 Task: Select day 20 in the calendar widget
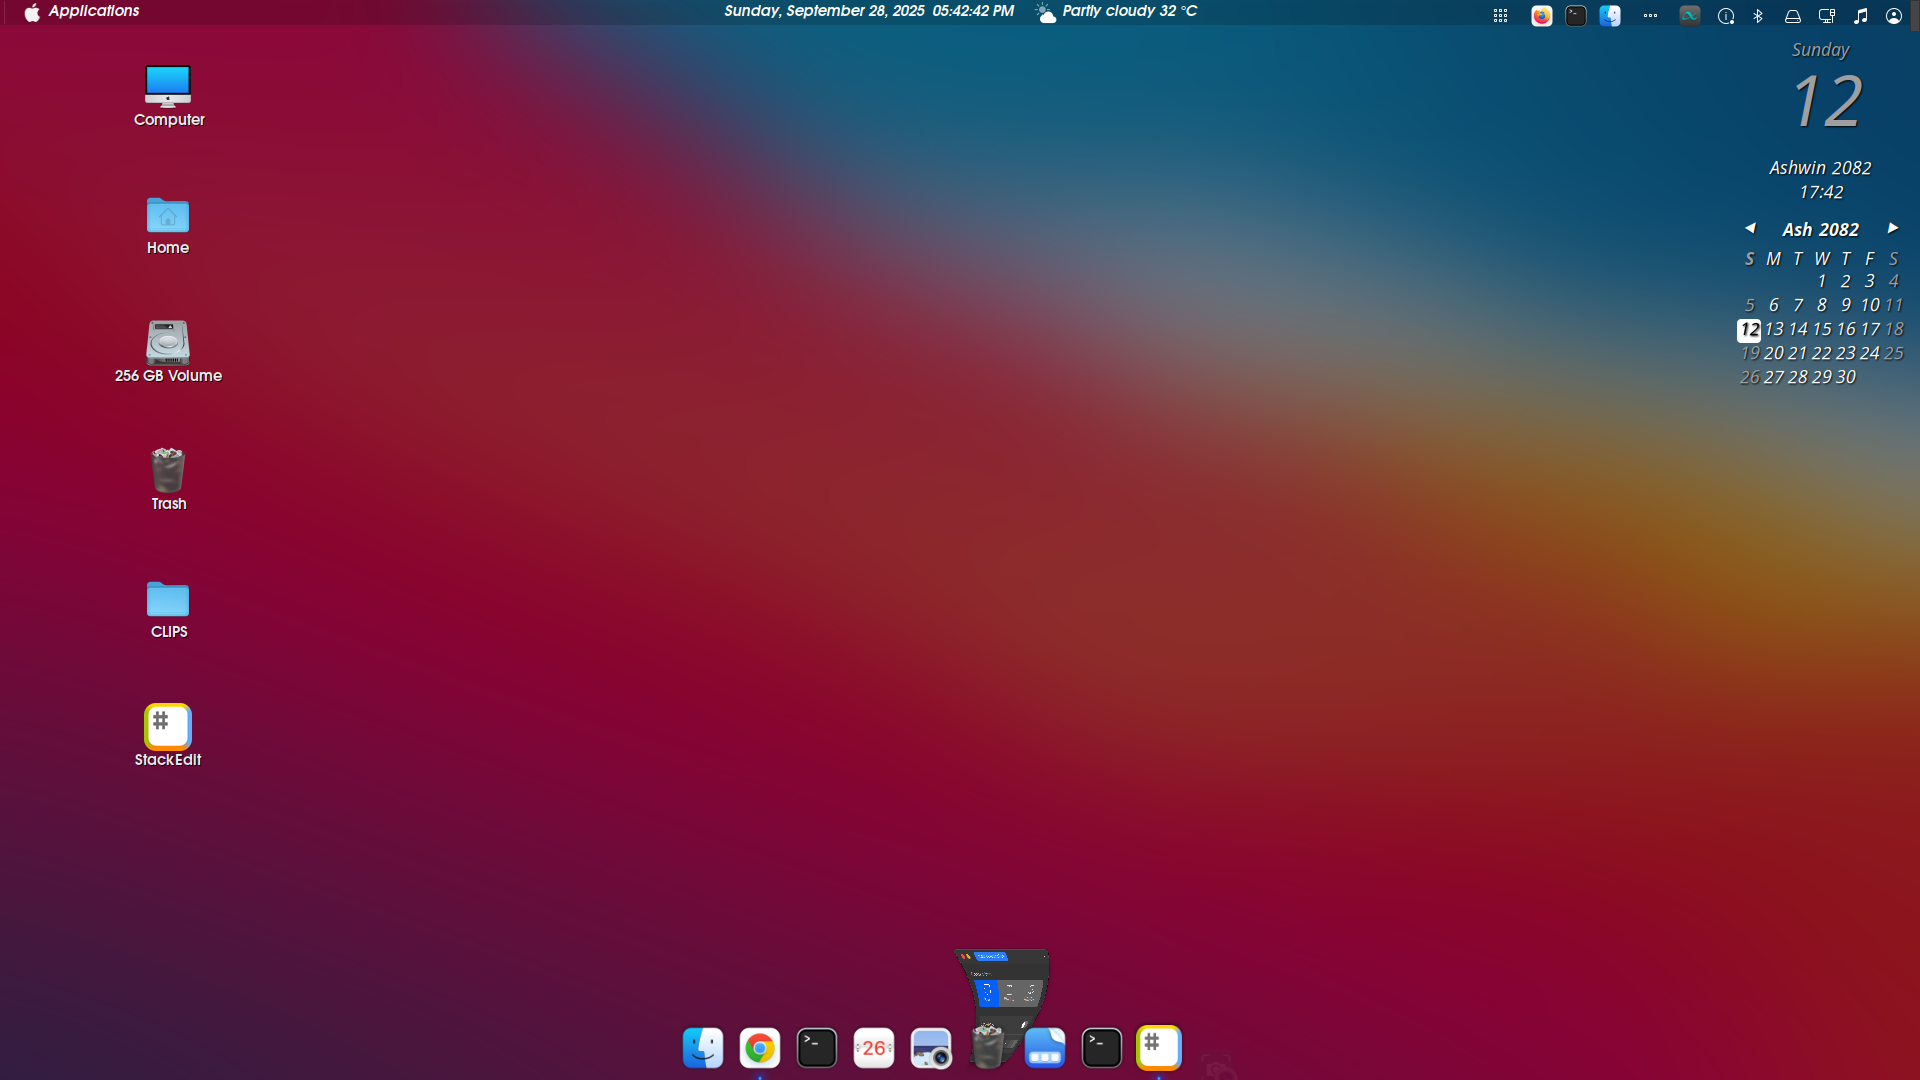click(x=1773, y=353)
